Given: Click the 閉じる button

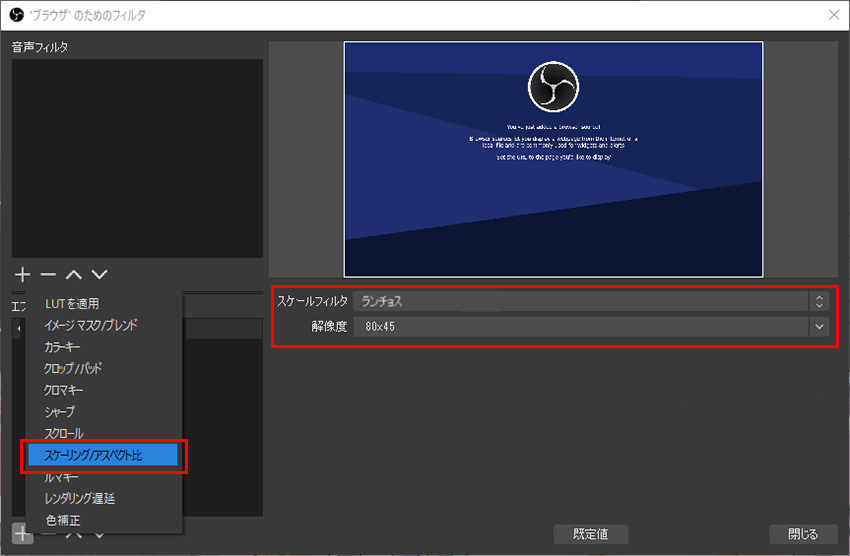Looking at the screenshot, I should coord(802,533).
